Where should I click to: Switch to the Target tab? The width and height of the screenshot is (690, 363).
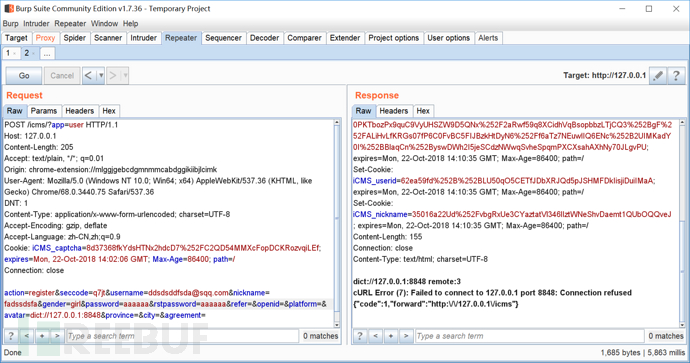coord(16,38)
